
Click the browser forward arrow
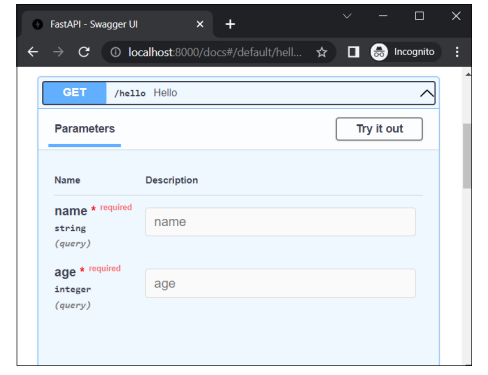58,52
